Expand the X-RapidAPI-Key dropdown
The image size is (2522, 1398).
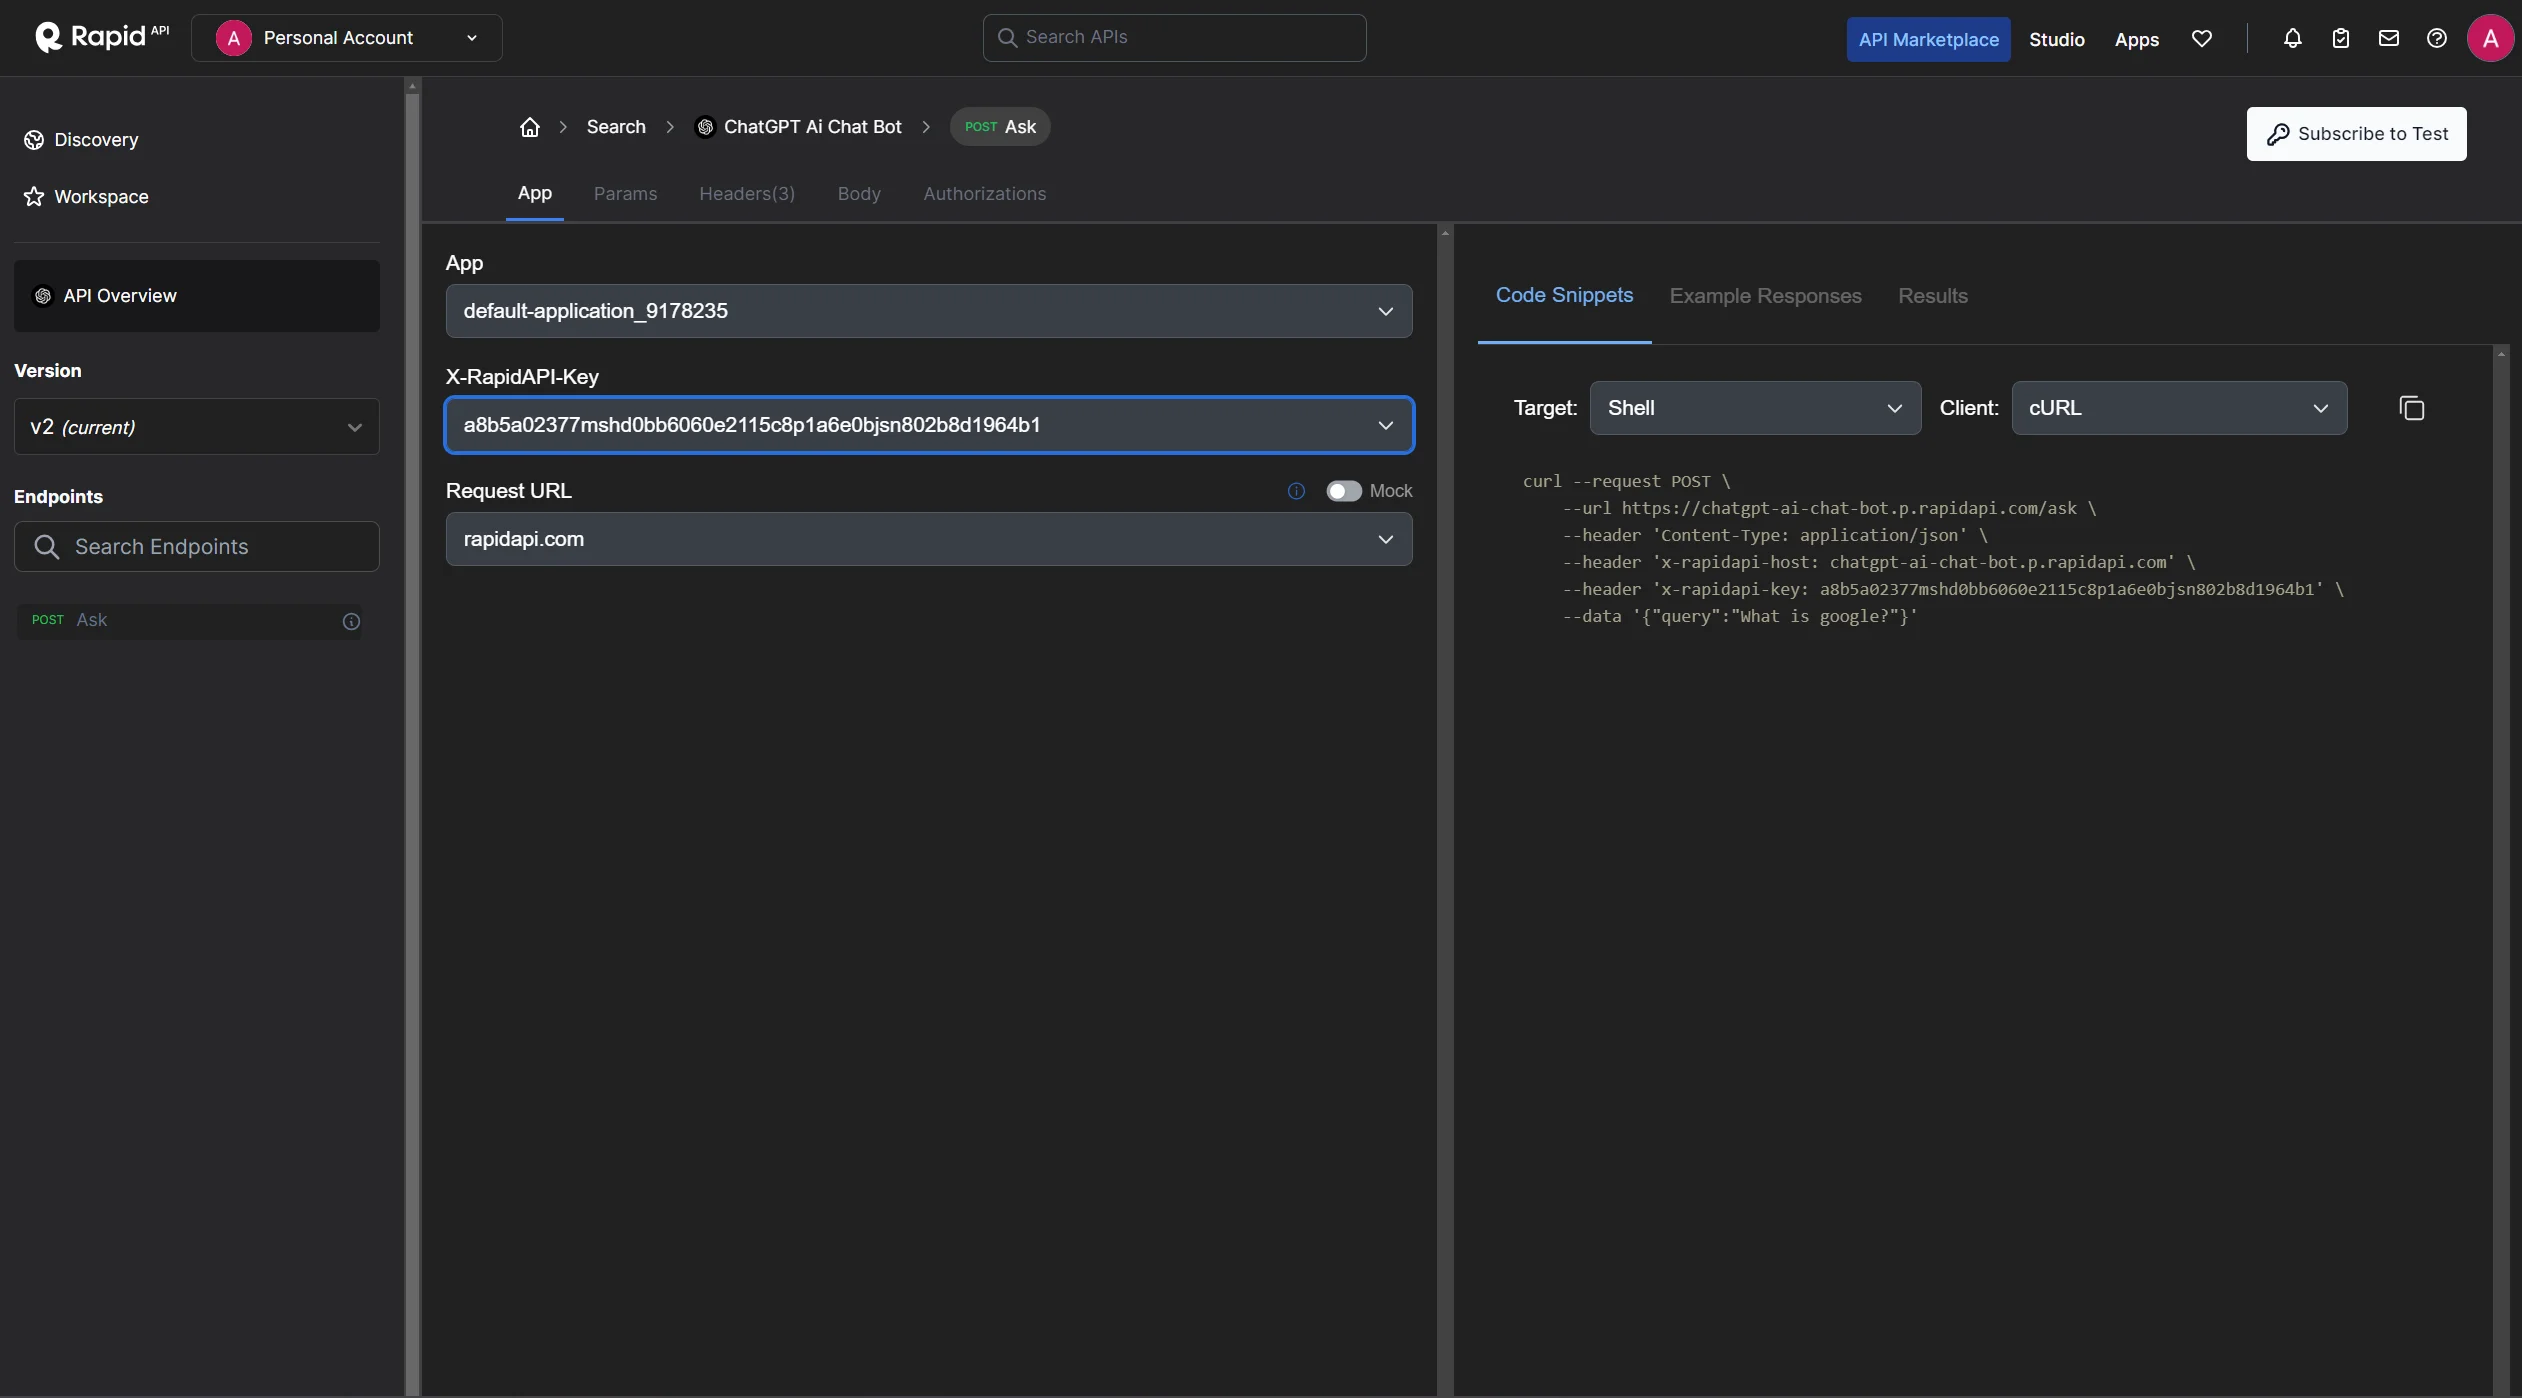929,425
